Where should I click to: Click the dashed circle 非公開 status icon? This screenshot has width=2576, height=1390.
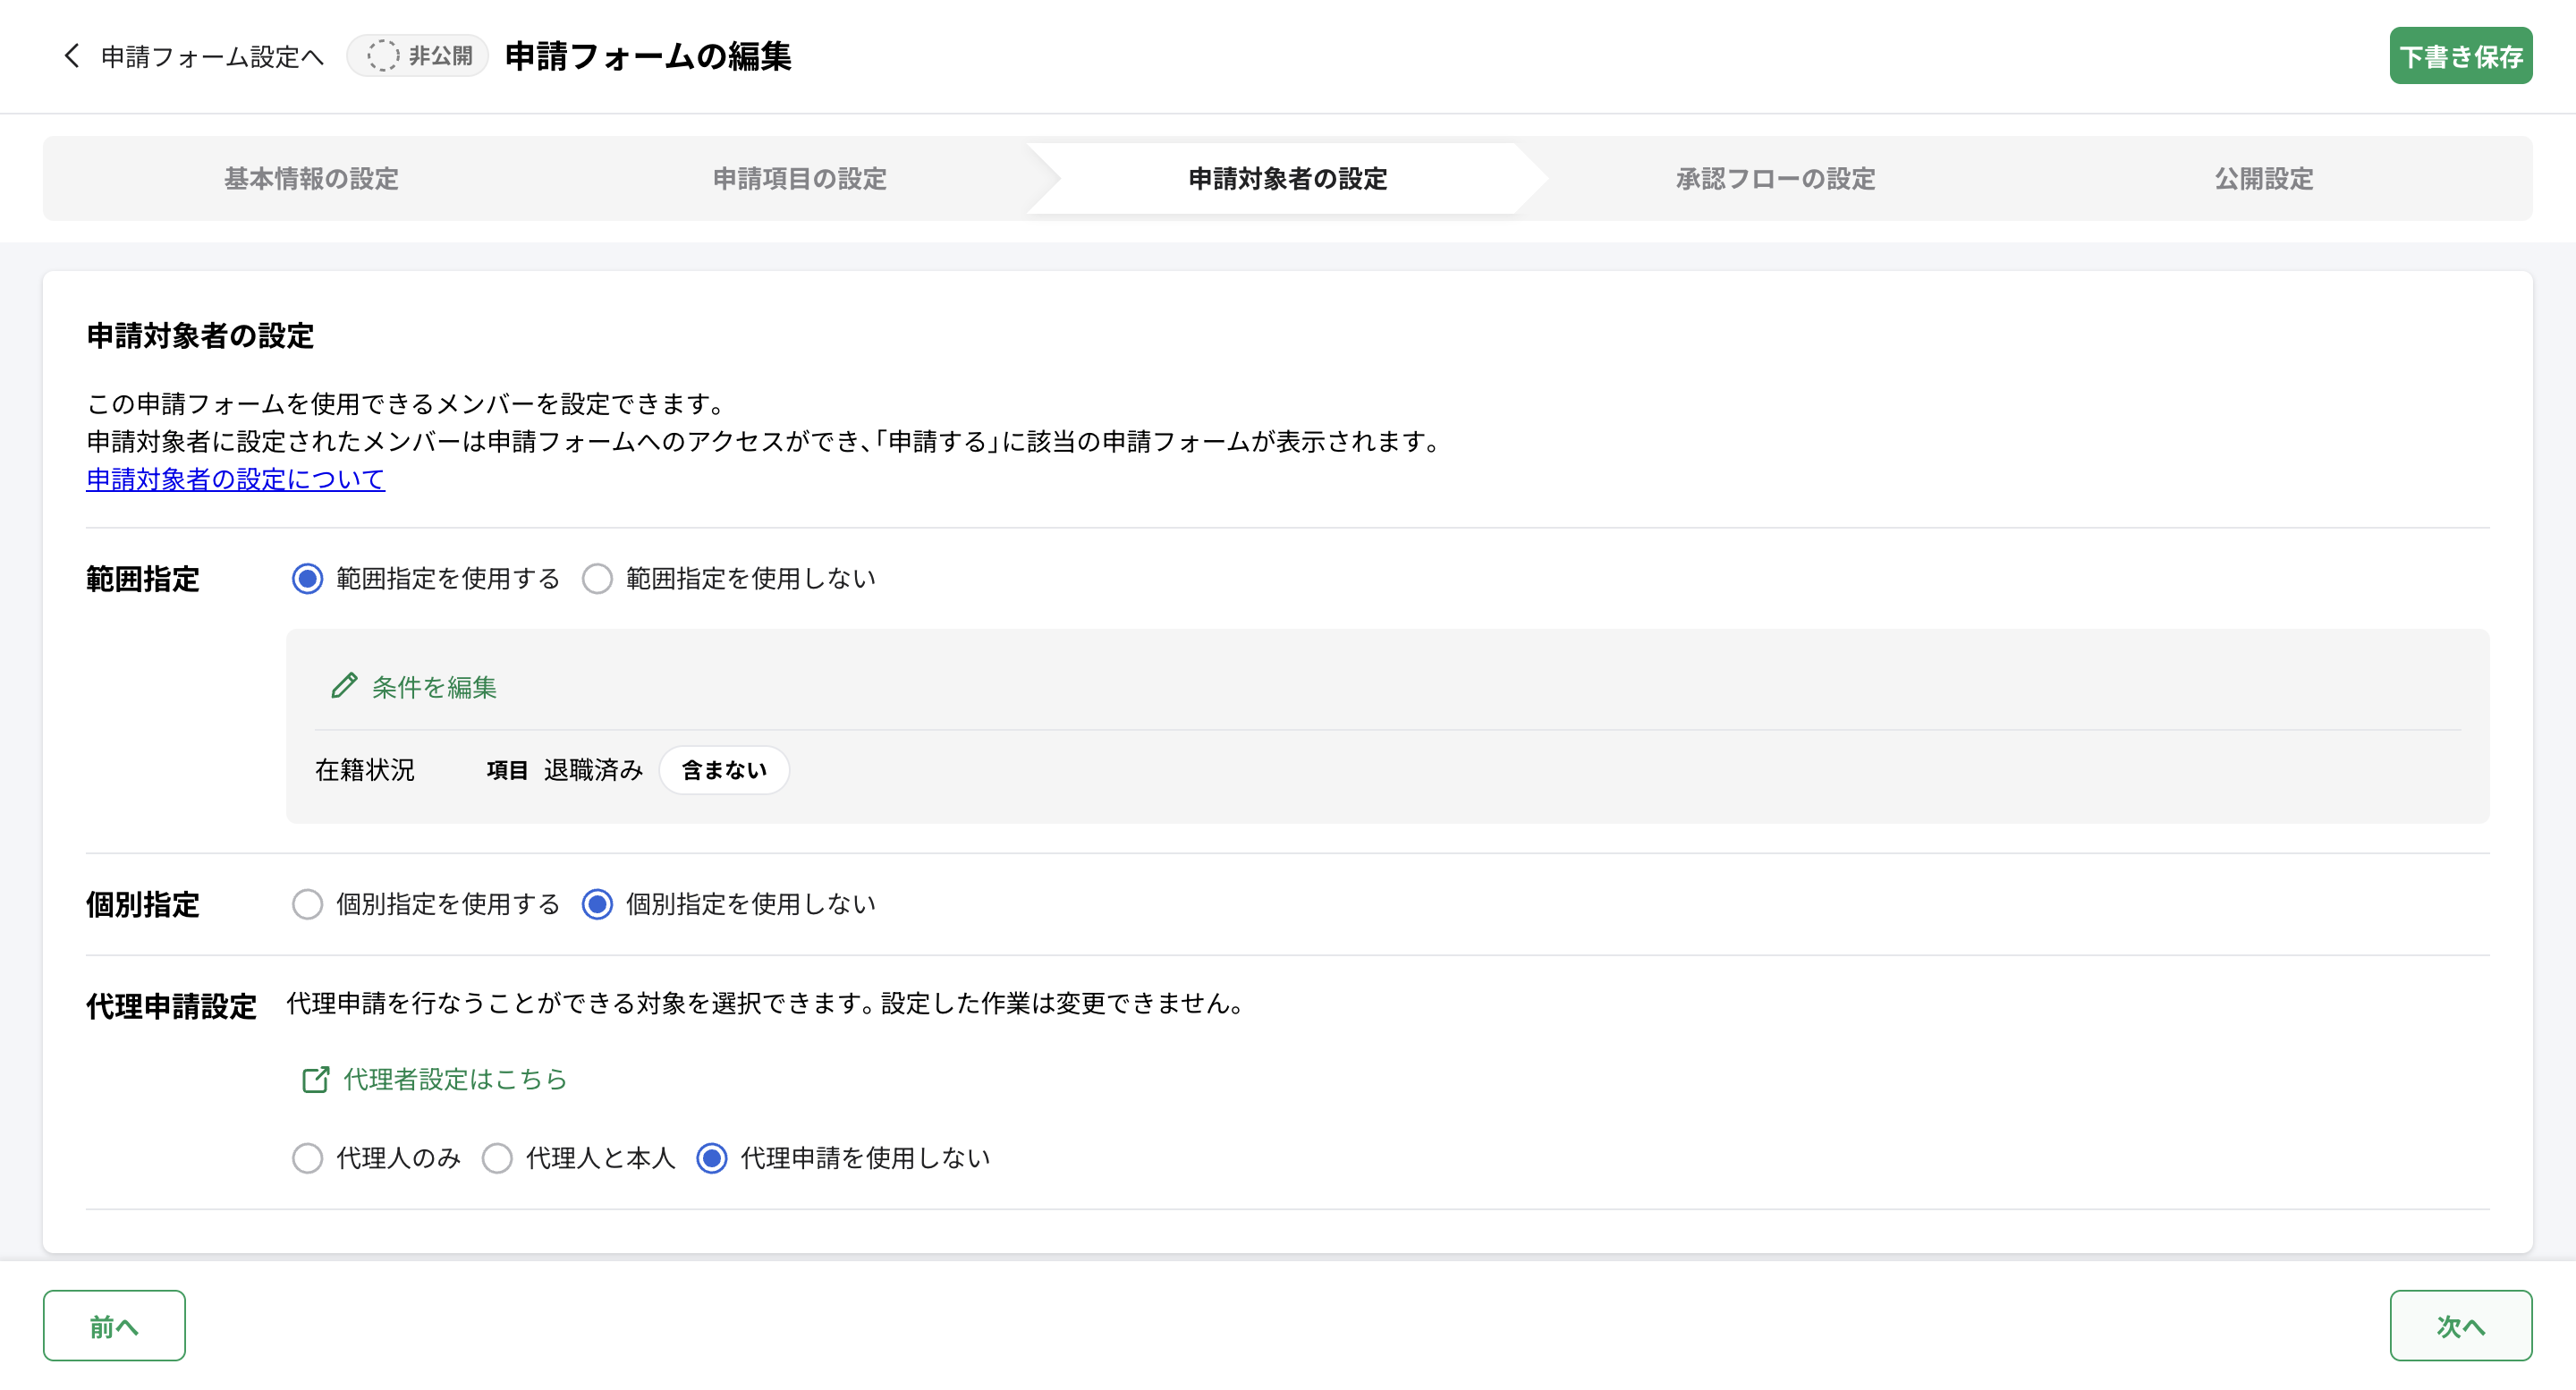[x=382, y=56]
